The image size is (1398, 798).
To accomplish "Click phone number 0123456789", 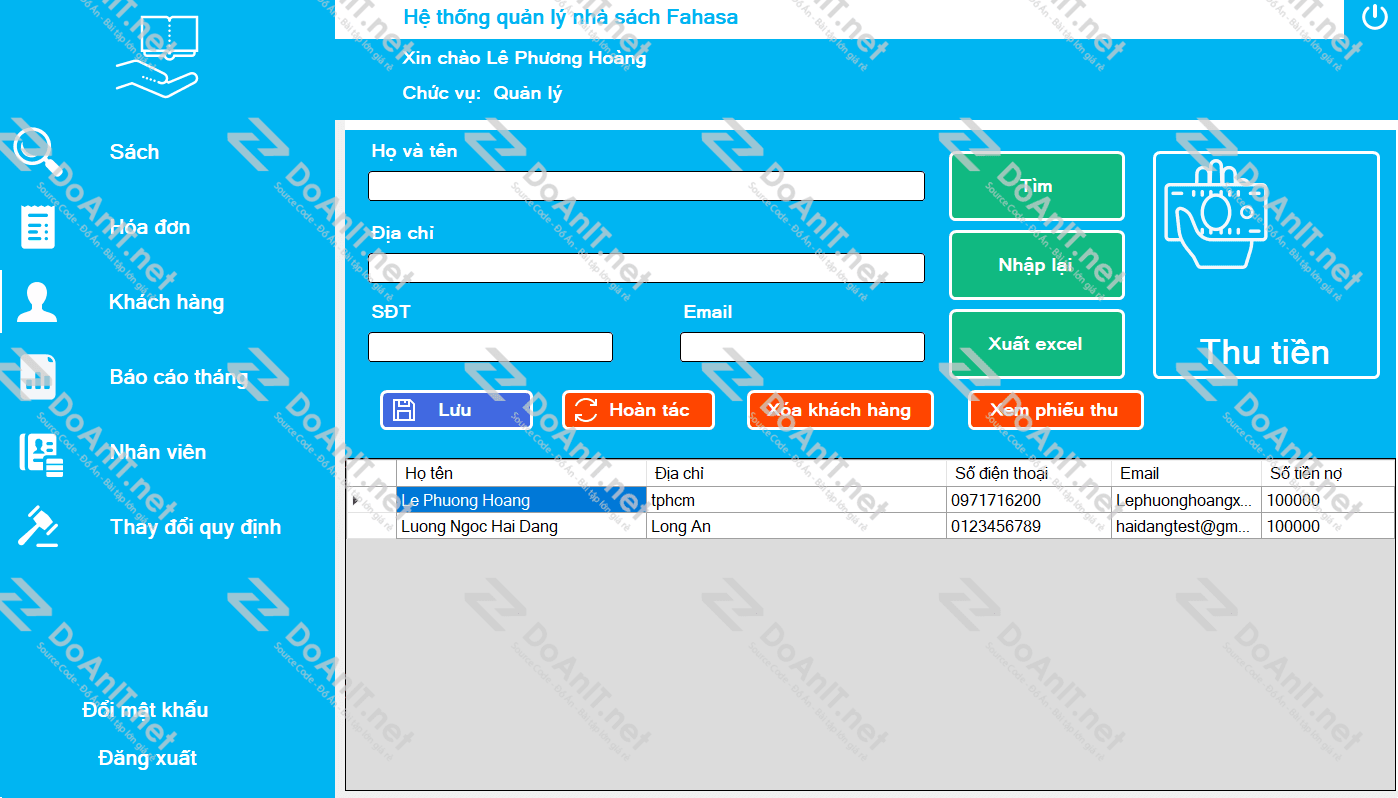I will (x=1029, y=526).
